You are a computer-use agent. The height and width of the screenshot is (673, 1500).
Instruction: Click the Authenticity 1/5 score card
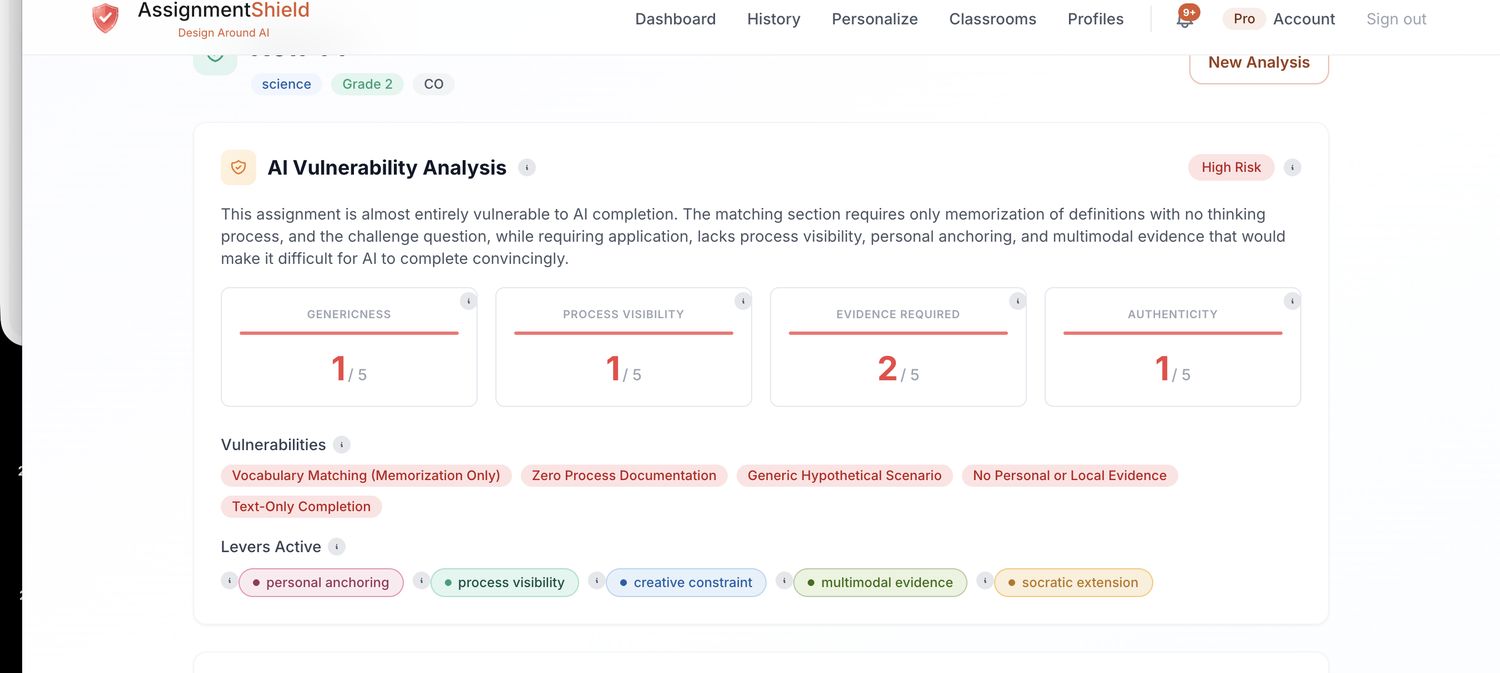click(1173, 347)
